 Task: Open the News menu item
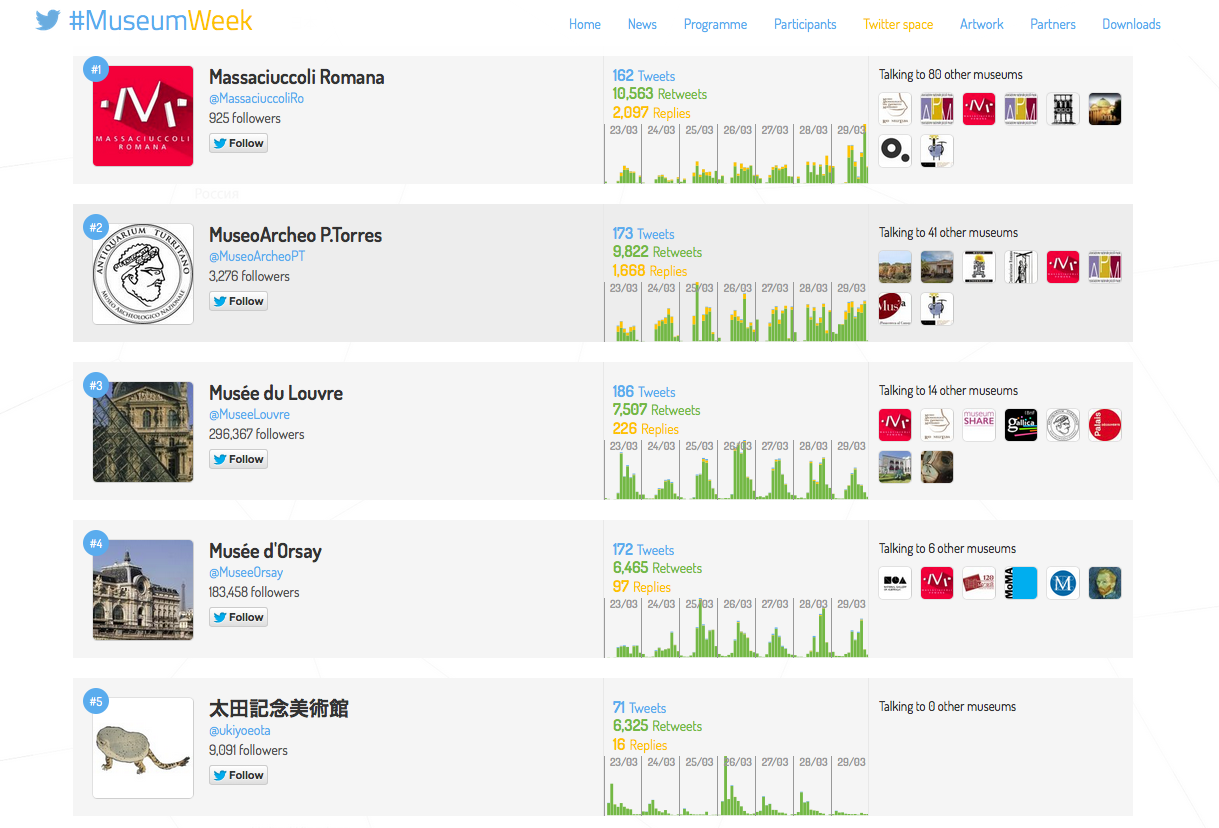click(x=642, y=24)
